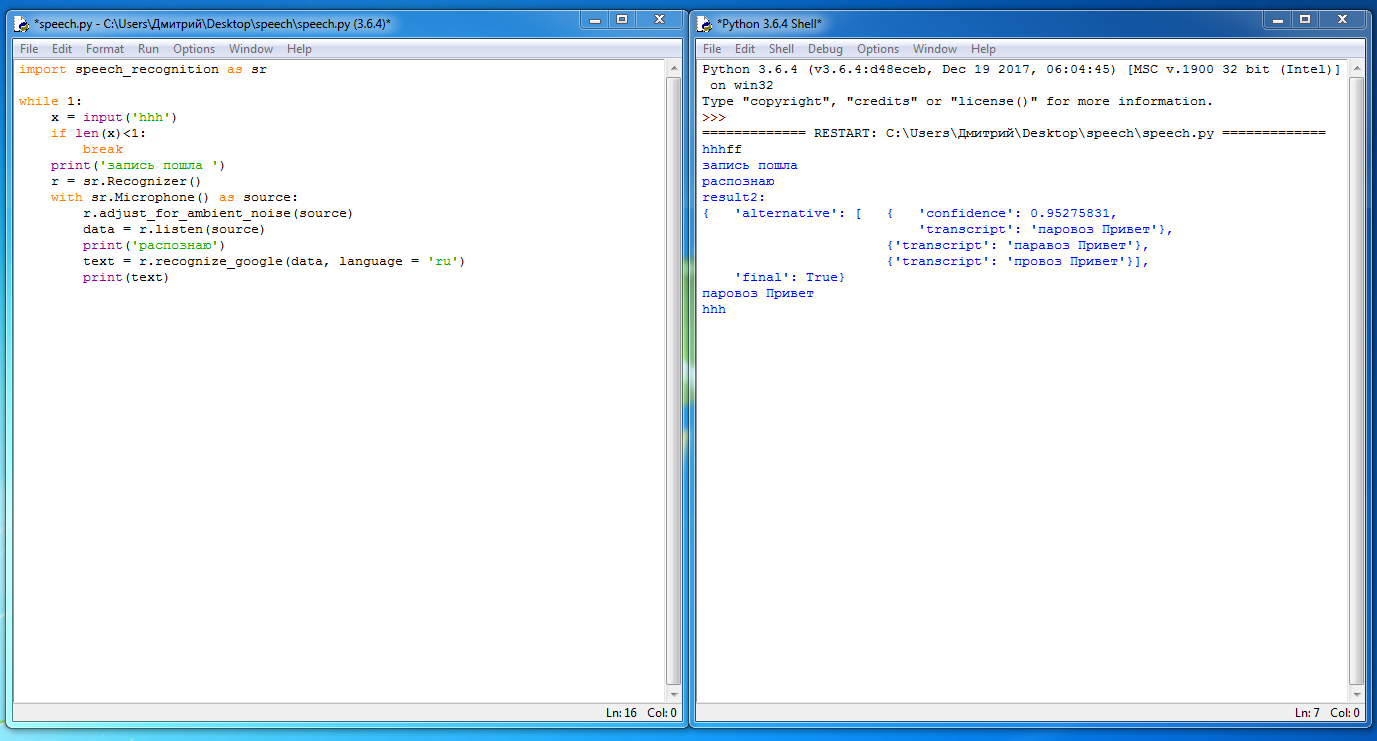
Task: Click r.adjust_for_ambient_noise(source) line
Action: [218, 214]
